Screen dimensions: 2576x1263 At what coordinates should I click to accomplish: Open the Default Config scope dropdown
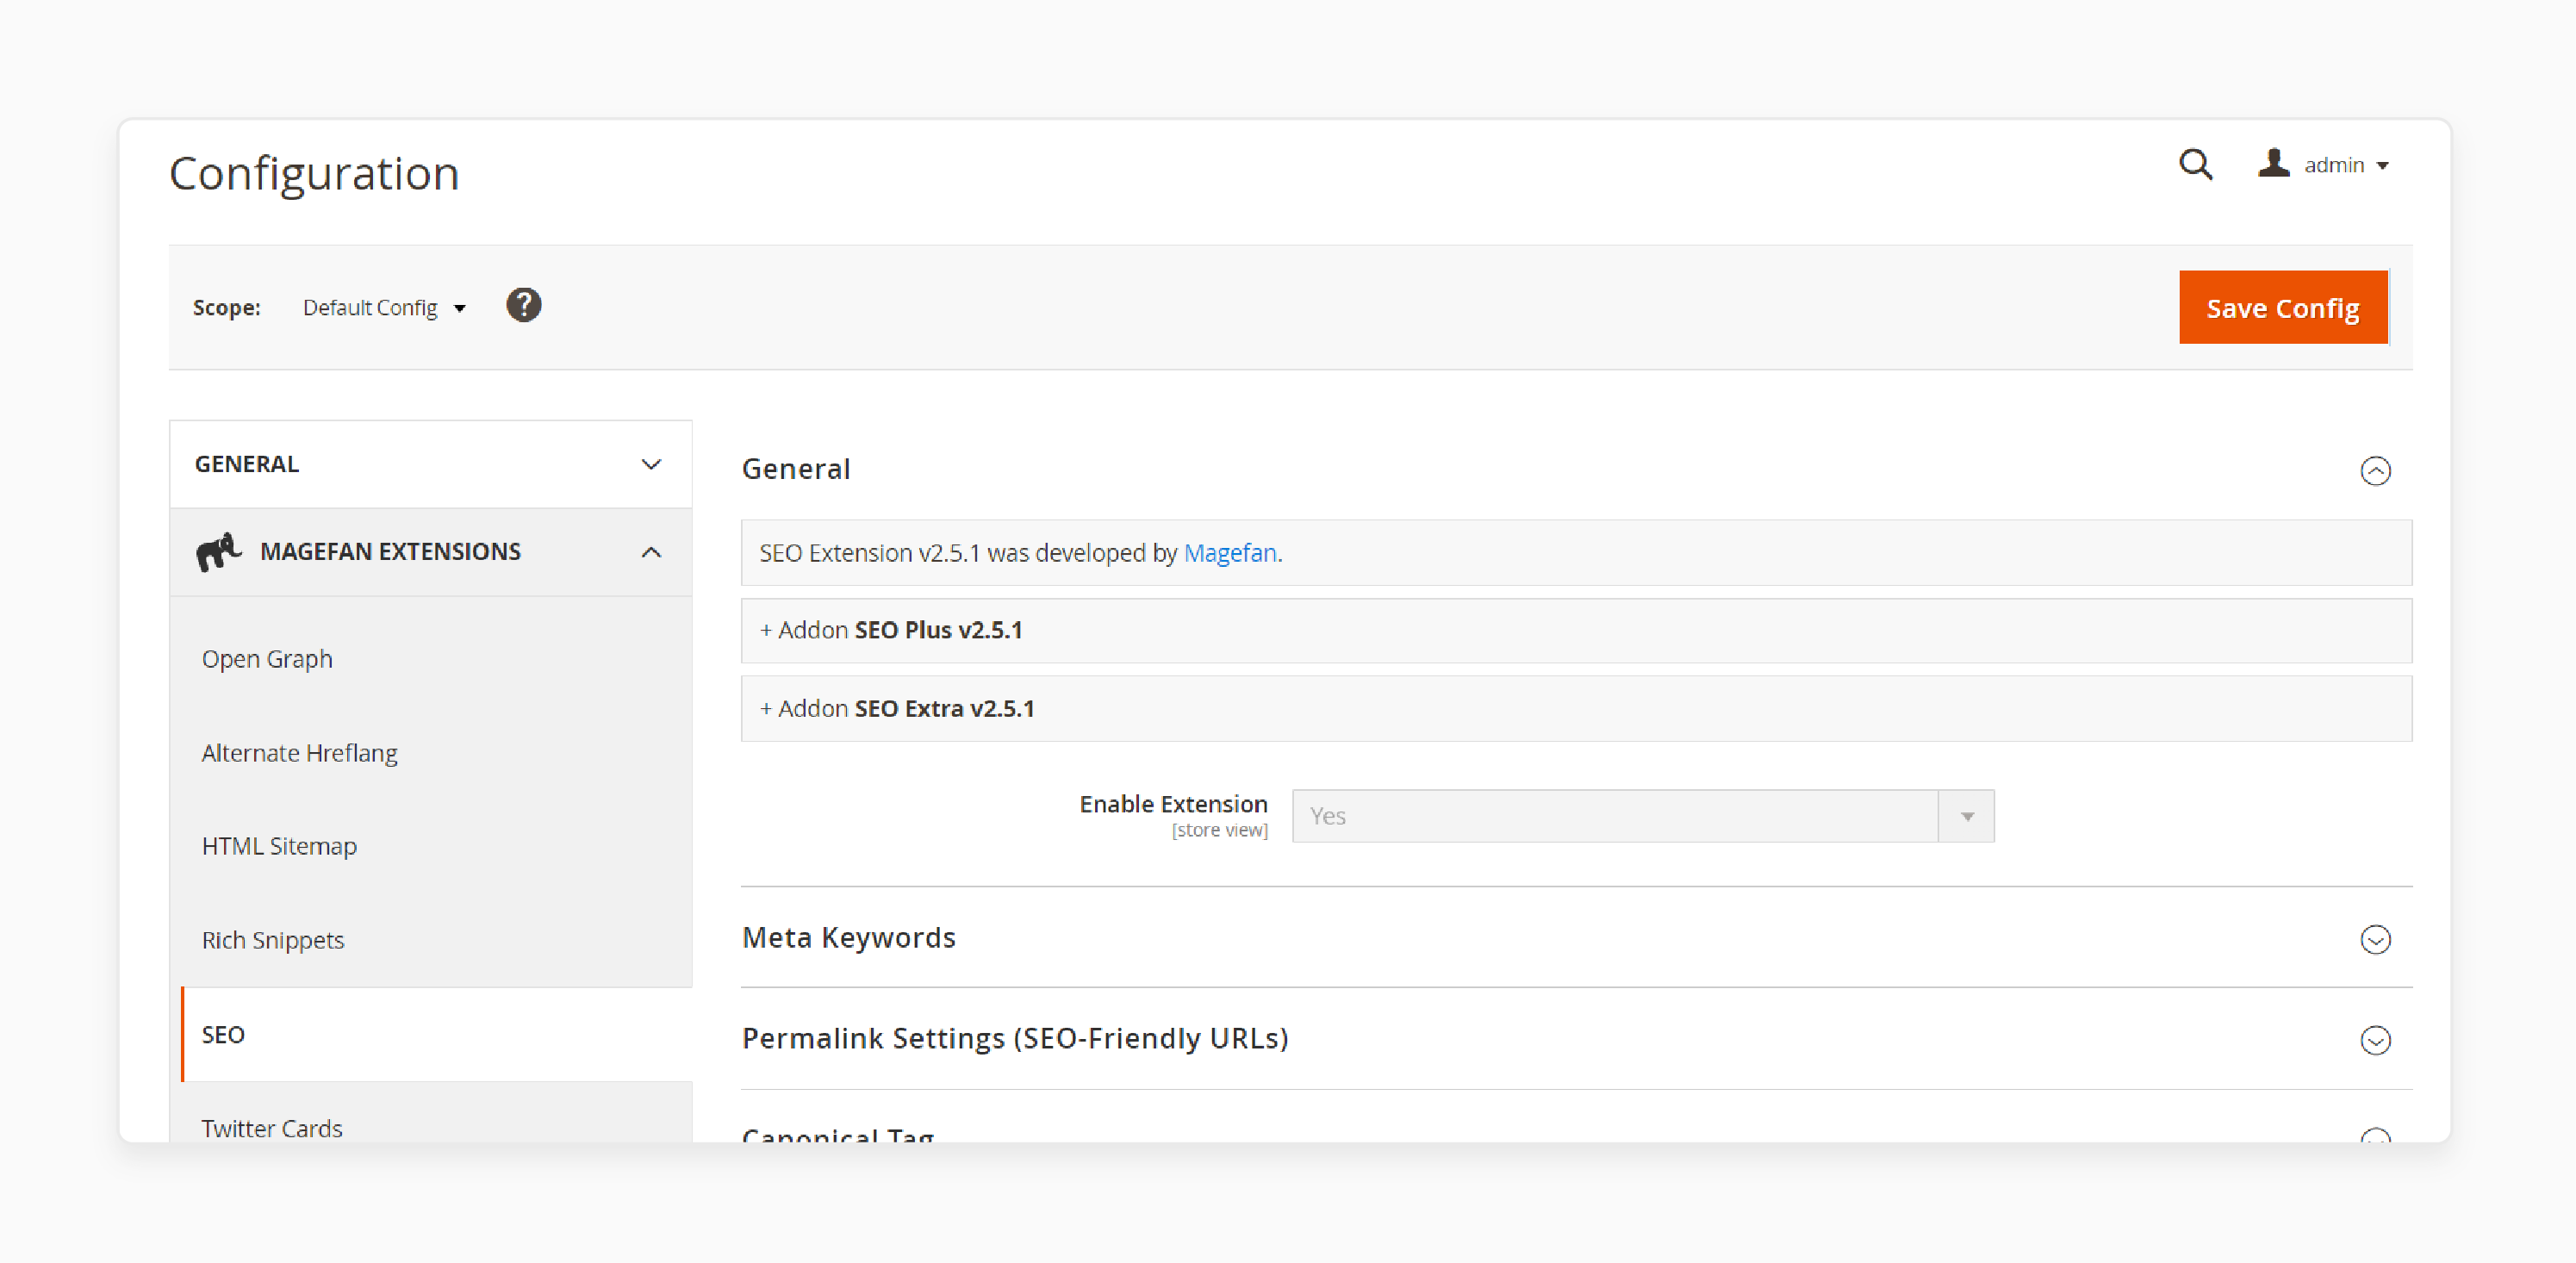(384, 307)
